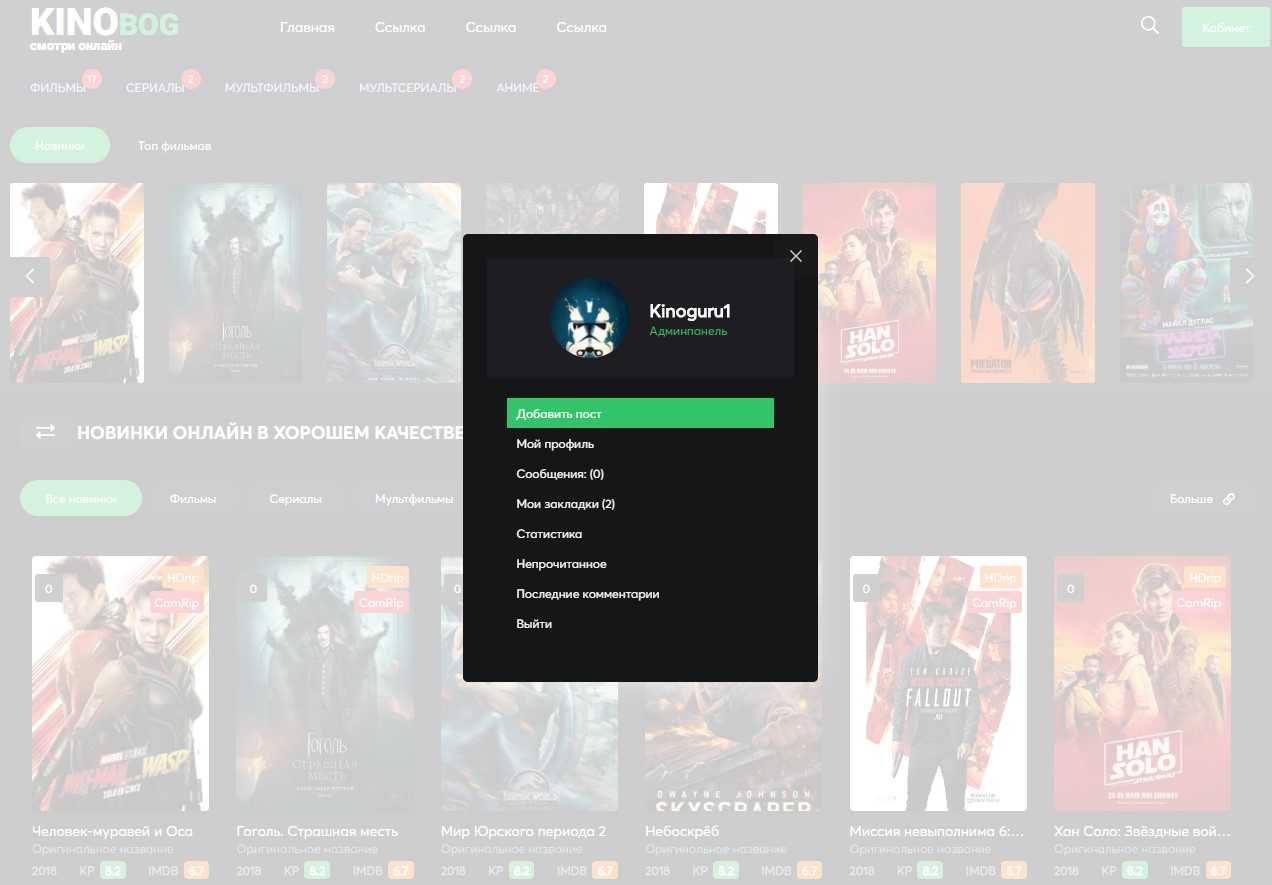Image resolution: width=1272 pixels, height=885 pixels.
Task: Open Ant-Man and the Wasp carousel poster
Action: point(77,283)
